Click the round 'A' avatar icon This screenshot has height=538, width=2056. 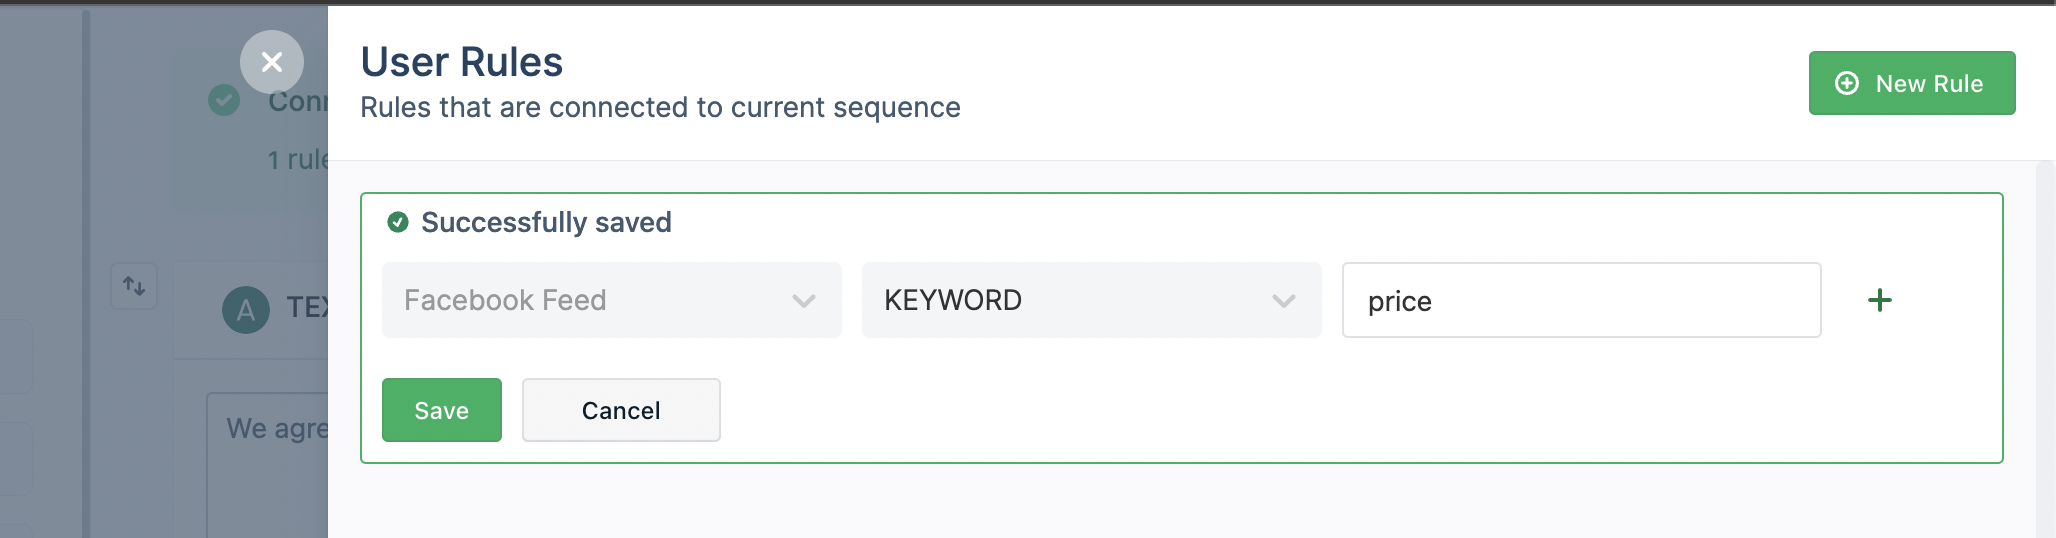point(246,310)
